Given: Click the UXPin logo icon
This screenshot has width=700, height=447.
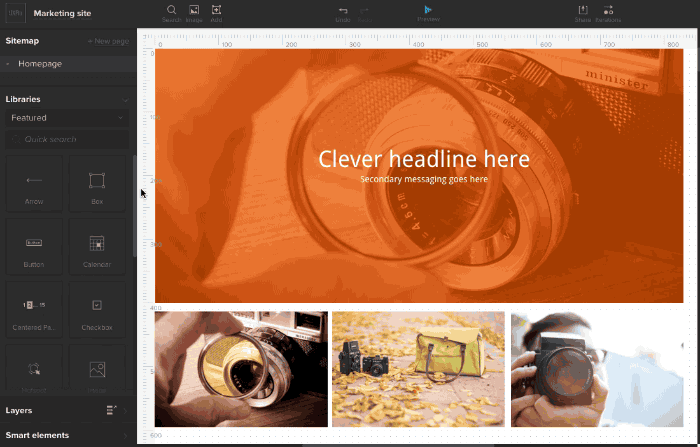Looking at the screenshot, I should pos(16,13).
